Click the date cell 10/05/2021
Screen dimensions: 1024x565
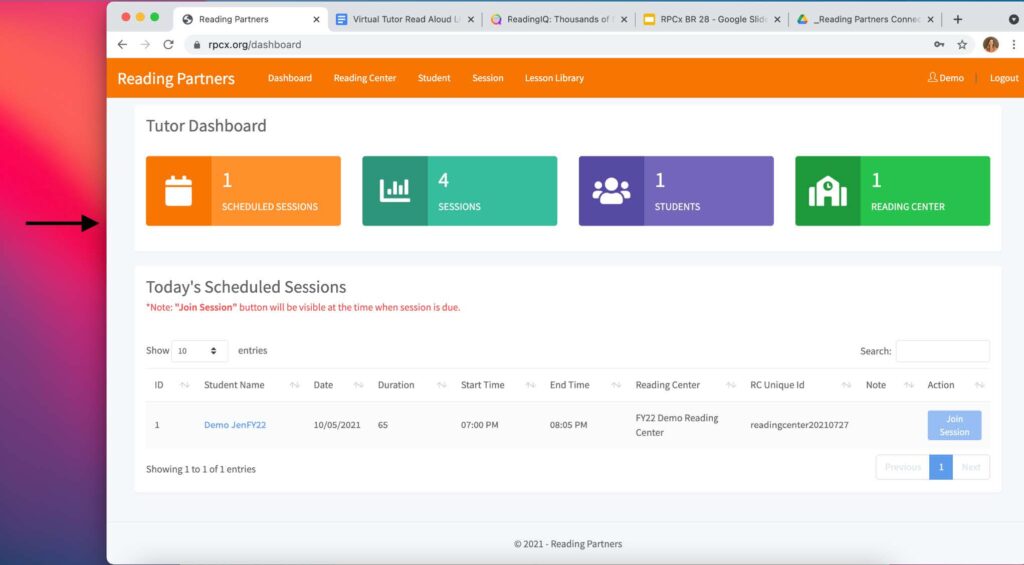pyautogui.click(x=337, y=425)
